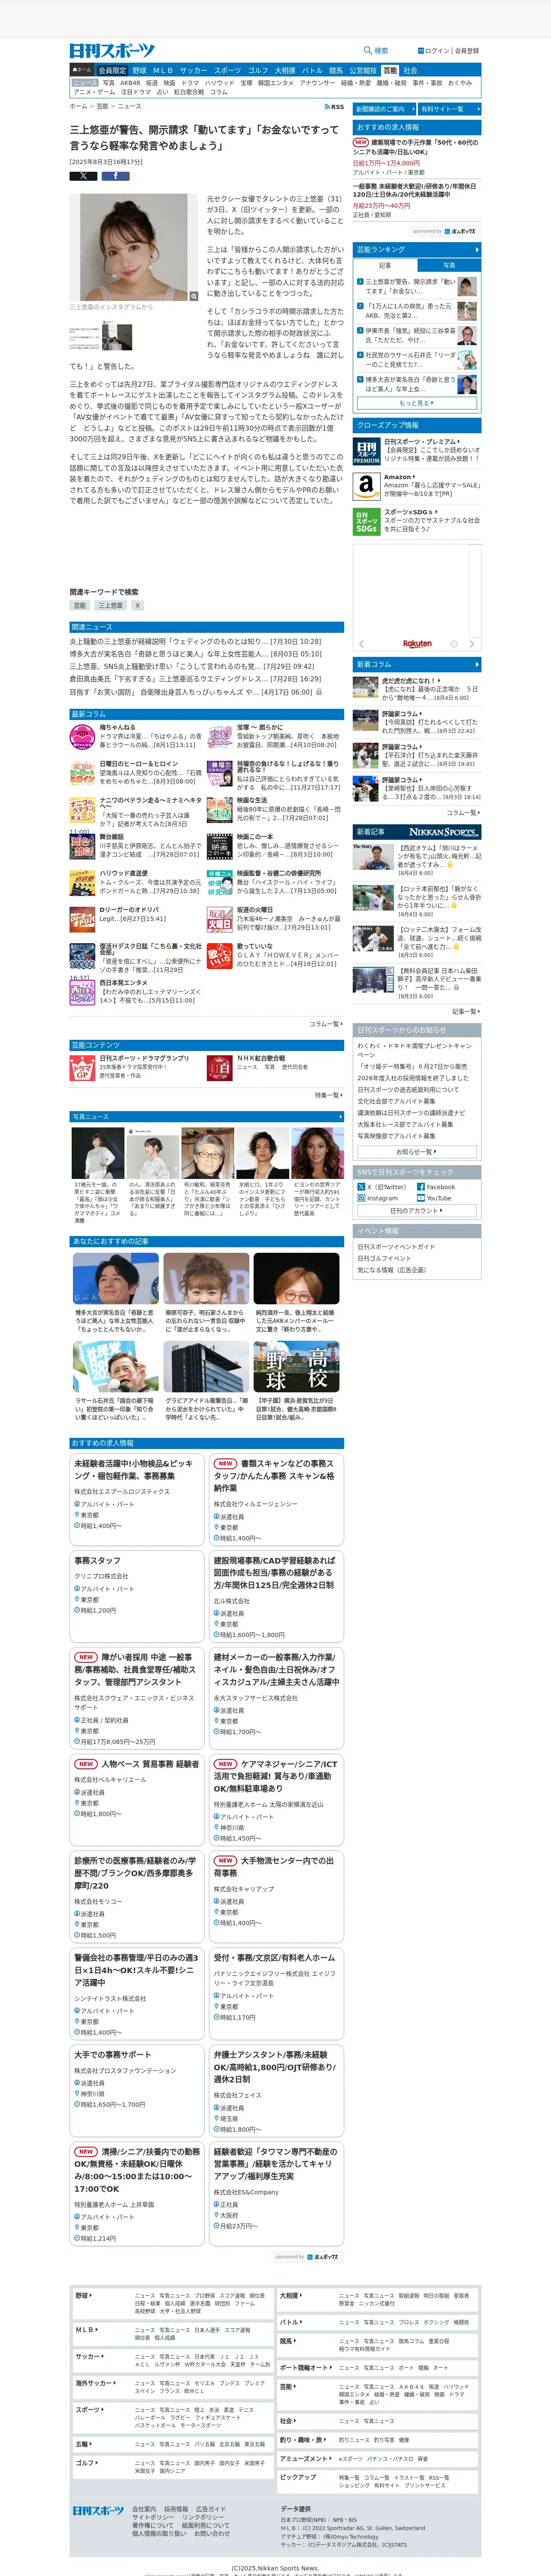Screen dimensions: 551x2576
Task: Open Facebook icon in SNS box
Action: point(421,1187)
